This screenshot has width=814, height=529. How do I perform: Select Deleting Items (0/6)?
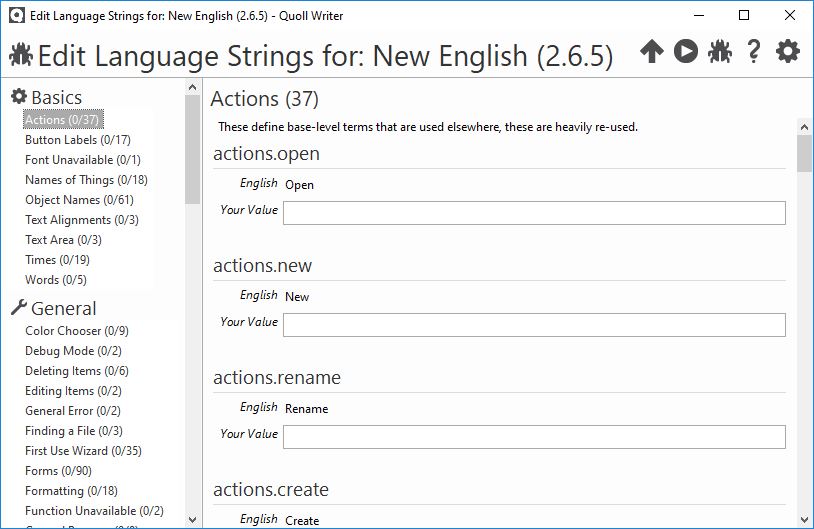pos(77,371)
